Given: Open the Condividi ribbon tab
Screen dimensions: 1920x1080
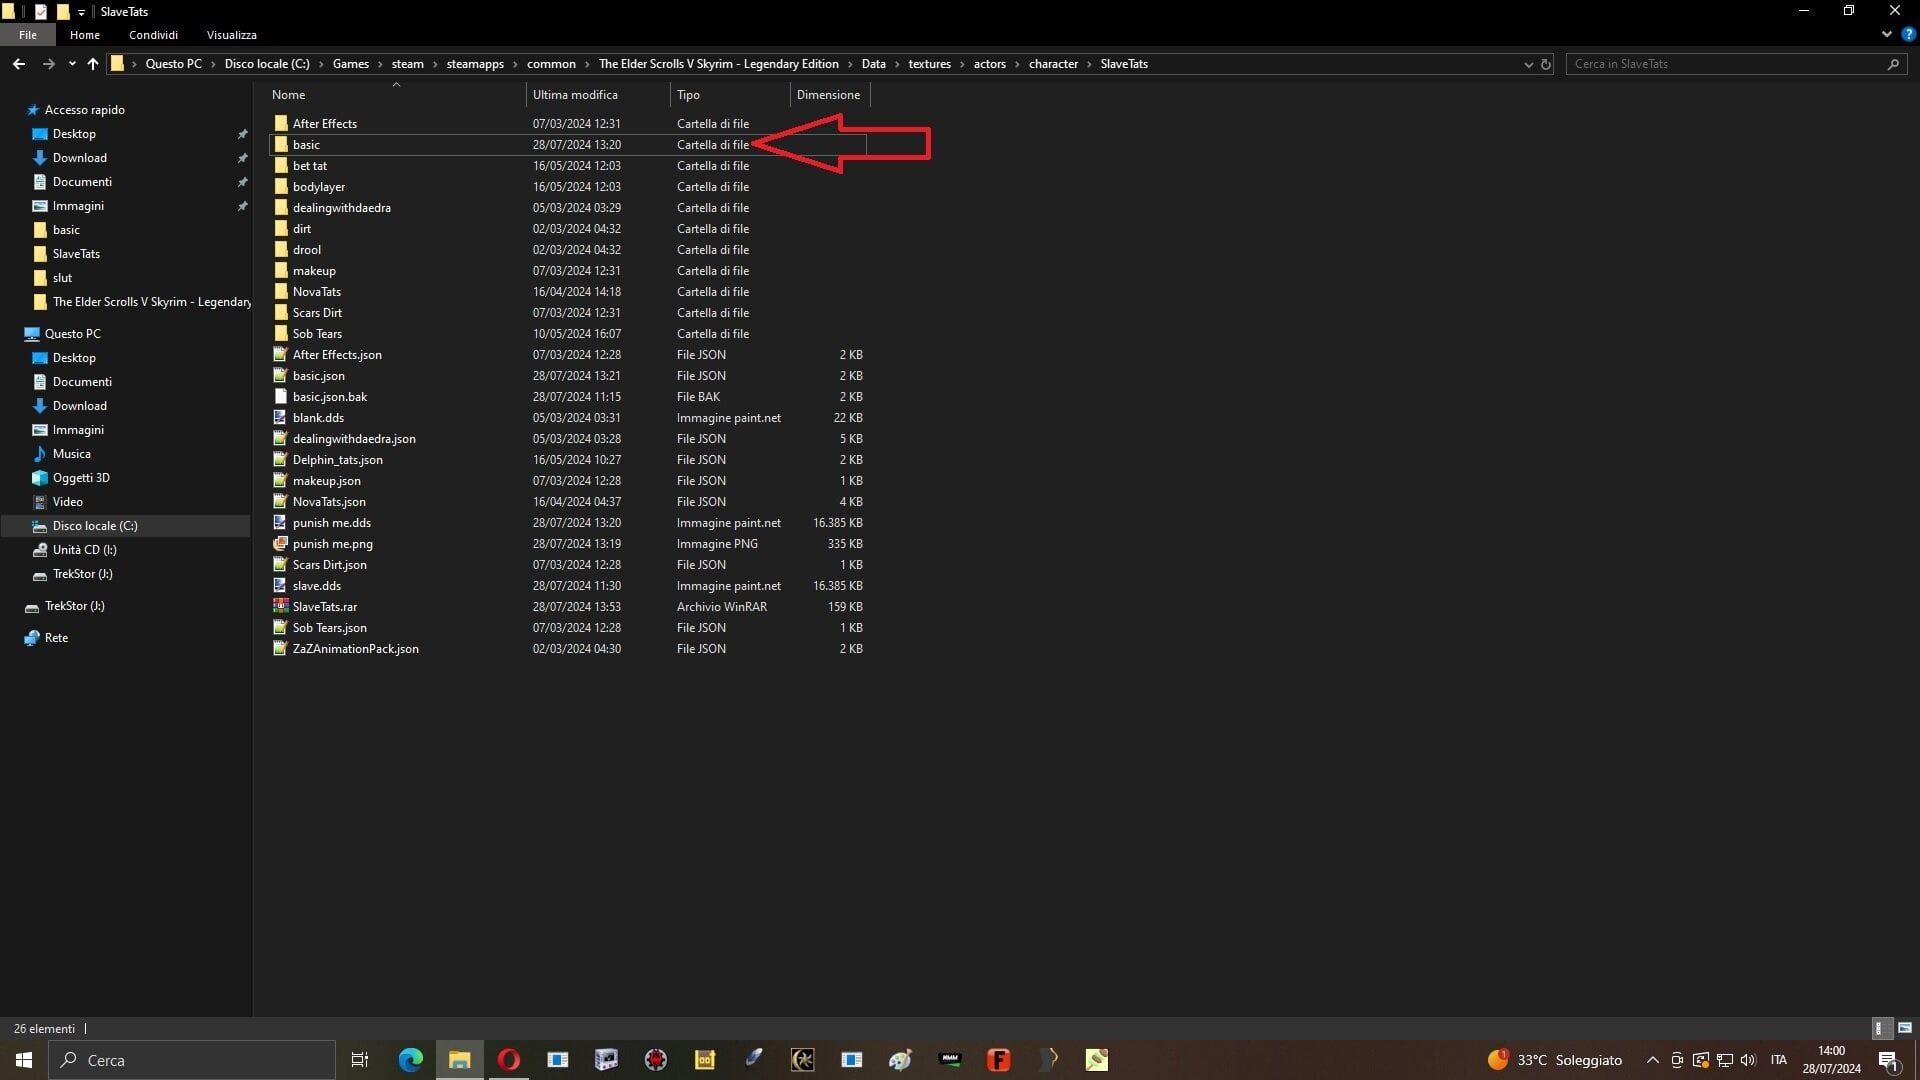Looking at the screenshot, I should click(x=153, y=35).
